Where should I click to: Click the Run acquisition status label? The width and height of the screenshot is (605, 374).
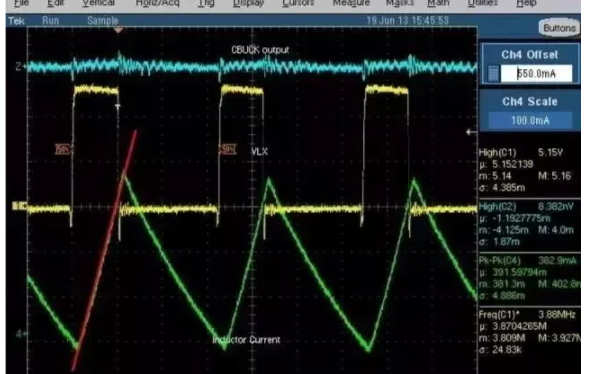coord(51,20)
